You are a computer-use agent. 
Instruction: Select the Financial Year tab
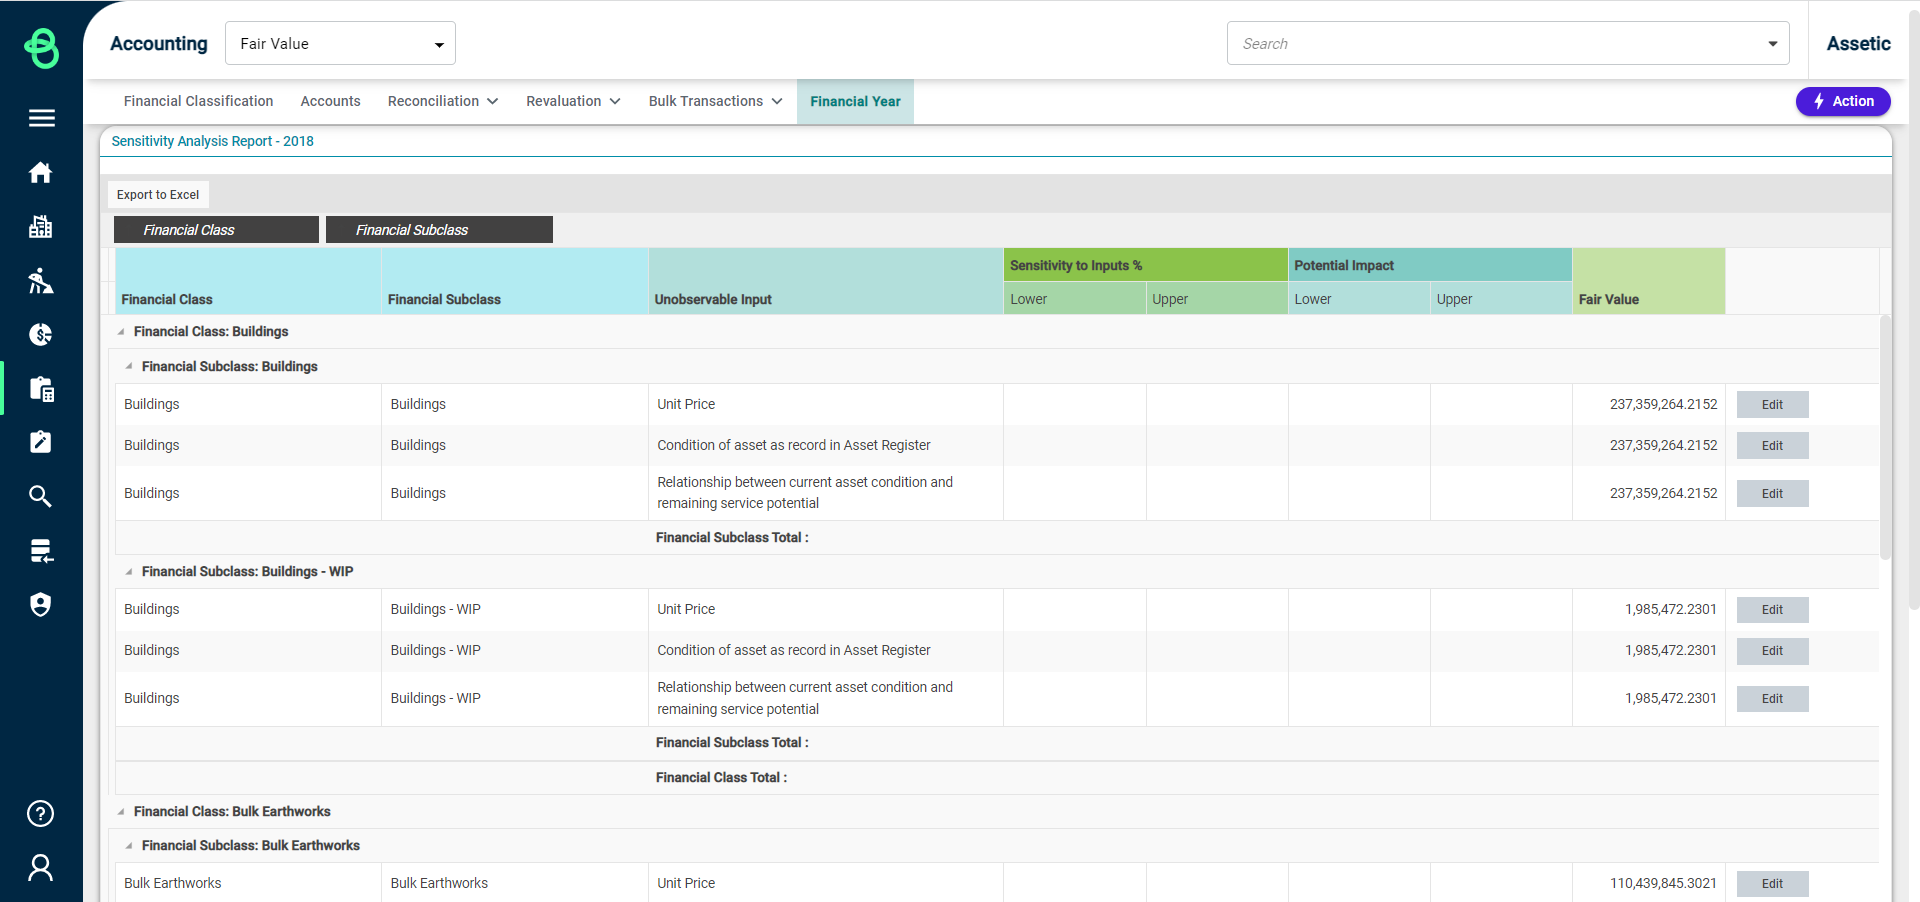click(855, 101)
